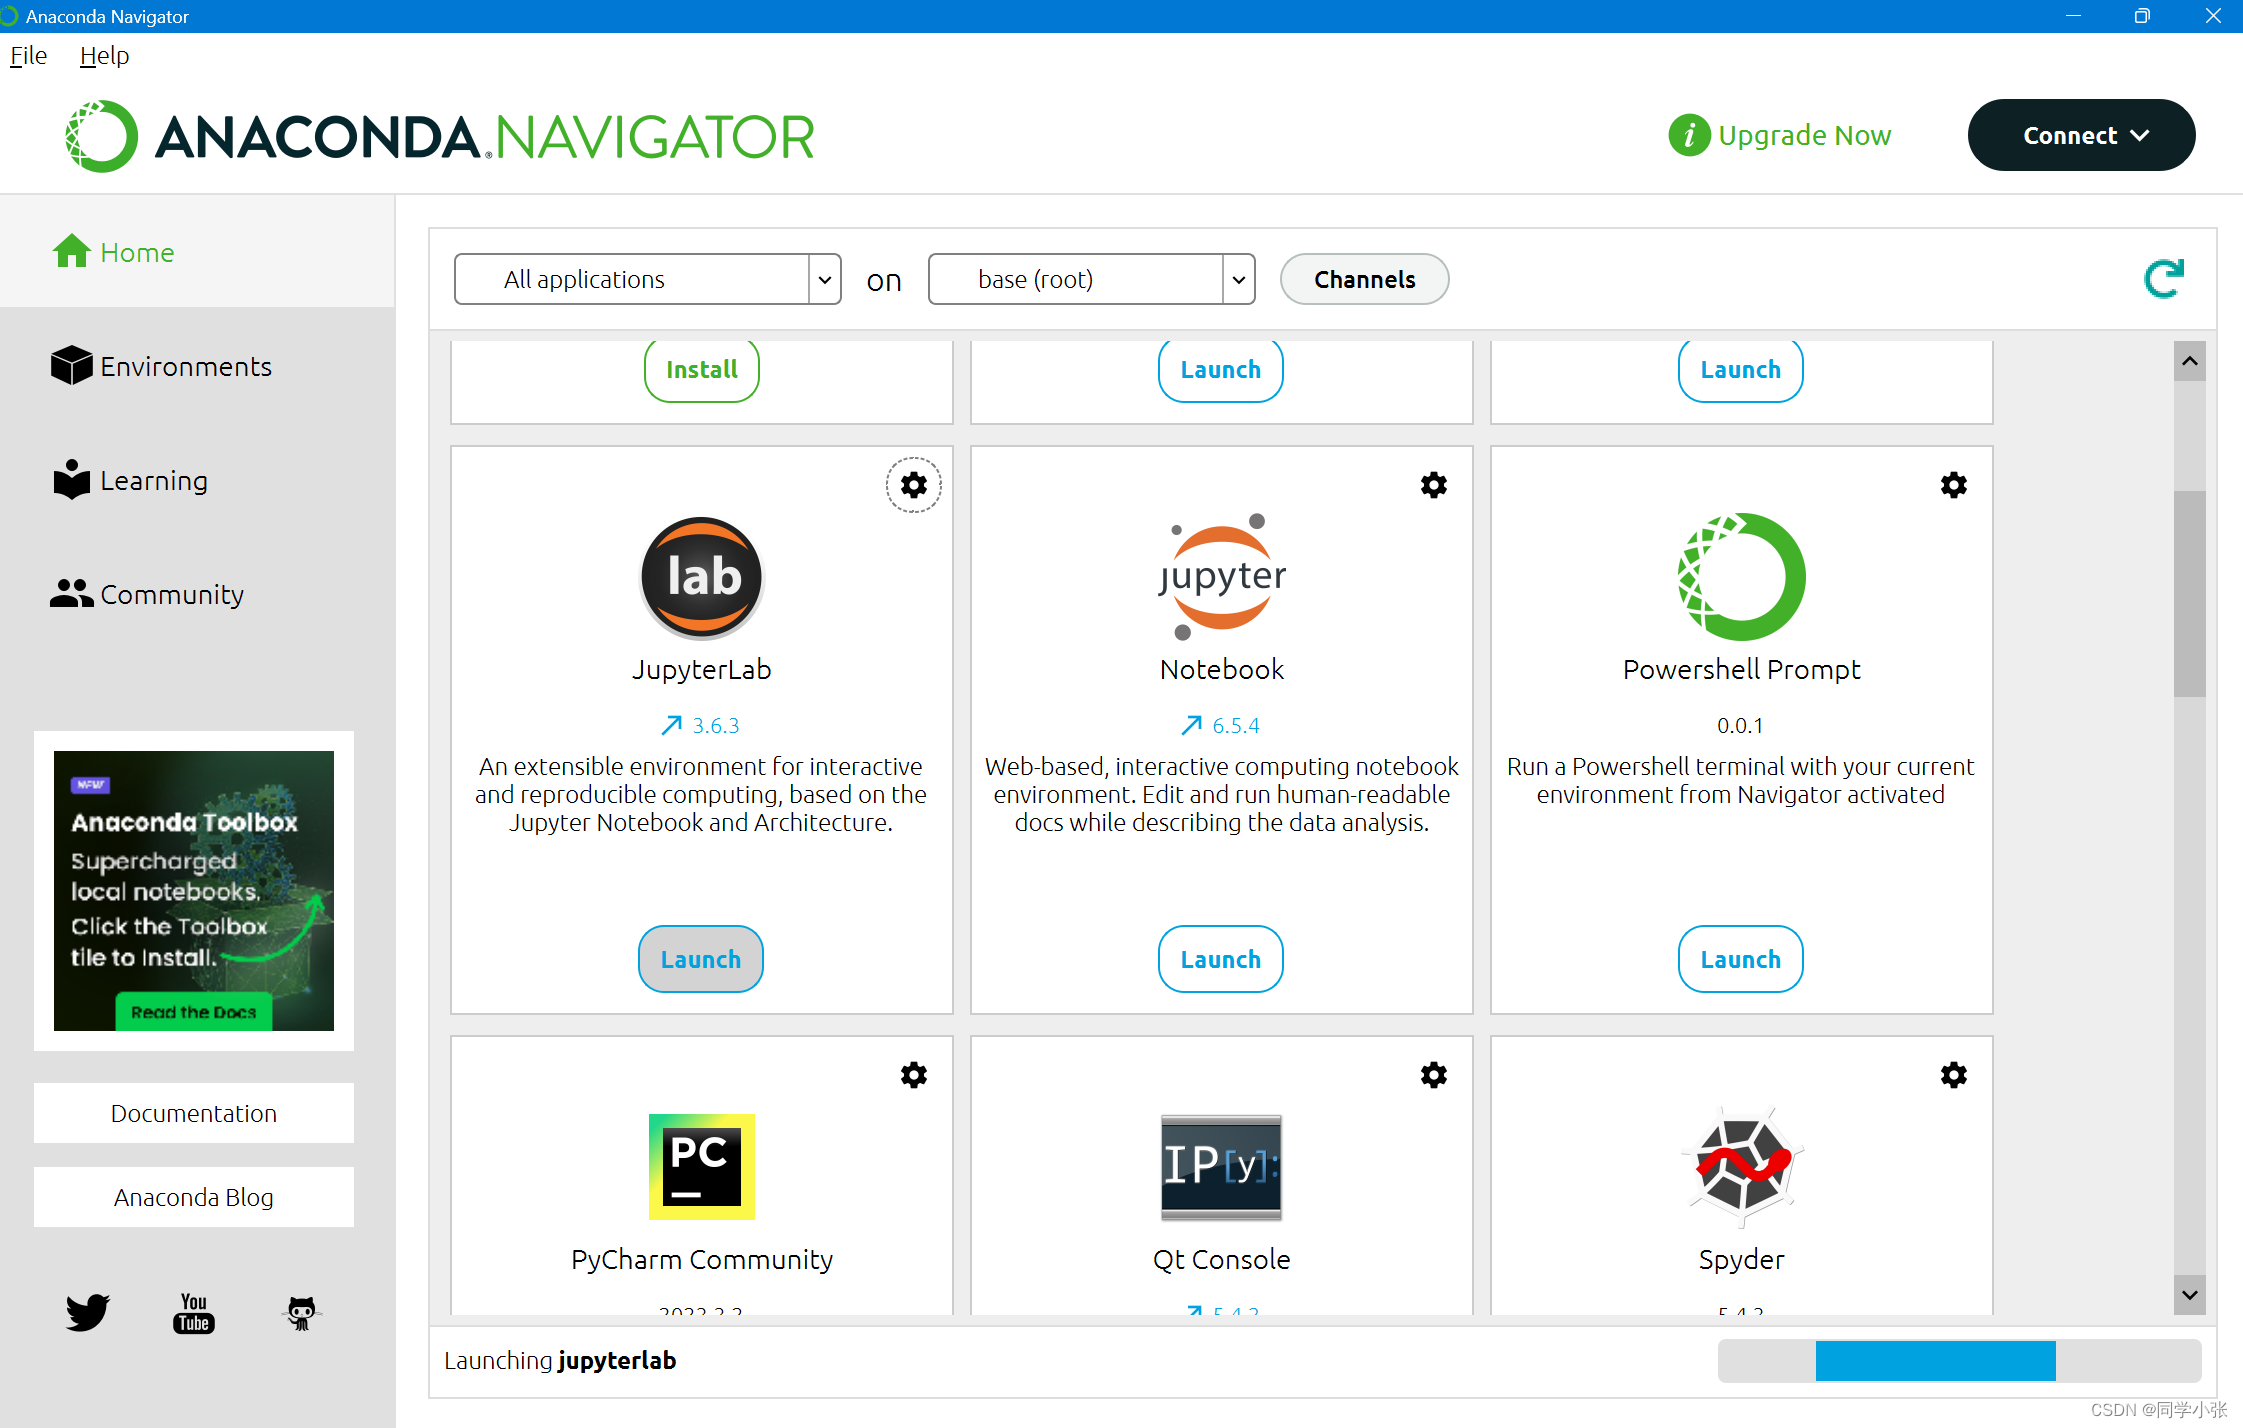Screen dimensions: 2243x1428
Task: Click the Upgrade Now link
Action: [1805, 135]
